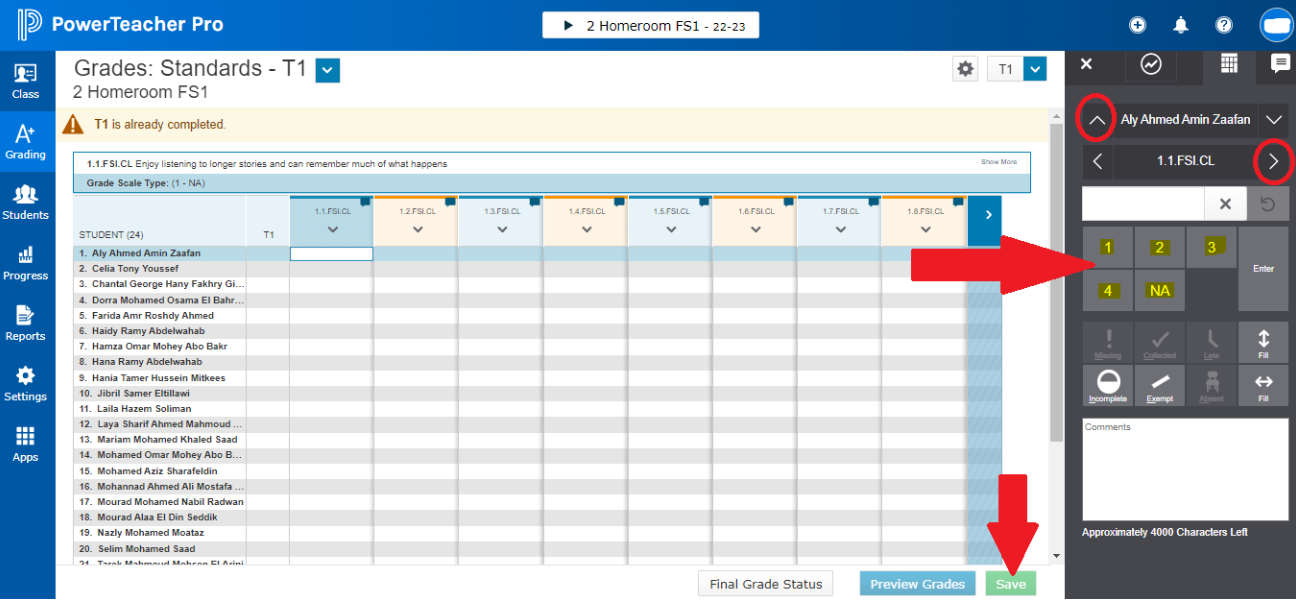
Task: Toggle the Collected flag
Action: pos(1159,341)
